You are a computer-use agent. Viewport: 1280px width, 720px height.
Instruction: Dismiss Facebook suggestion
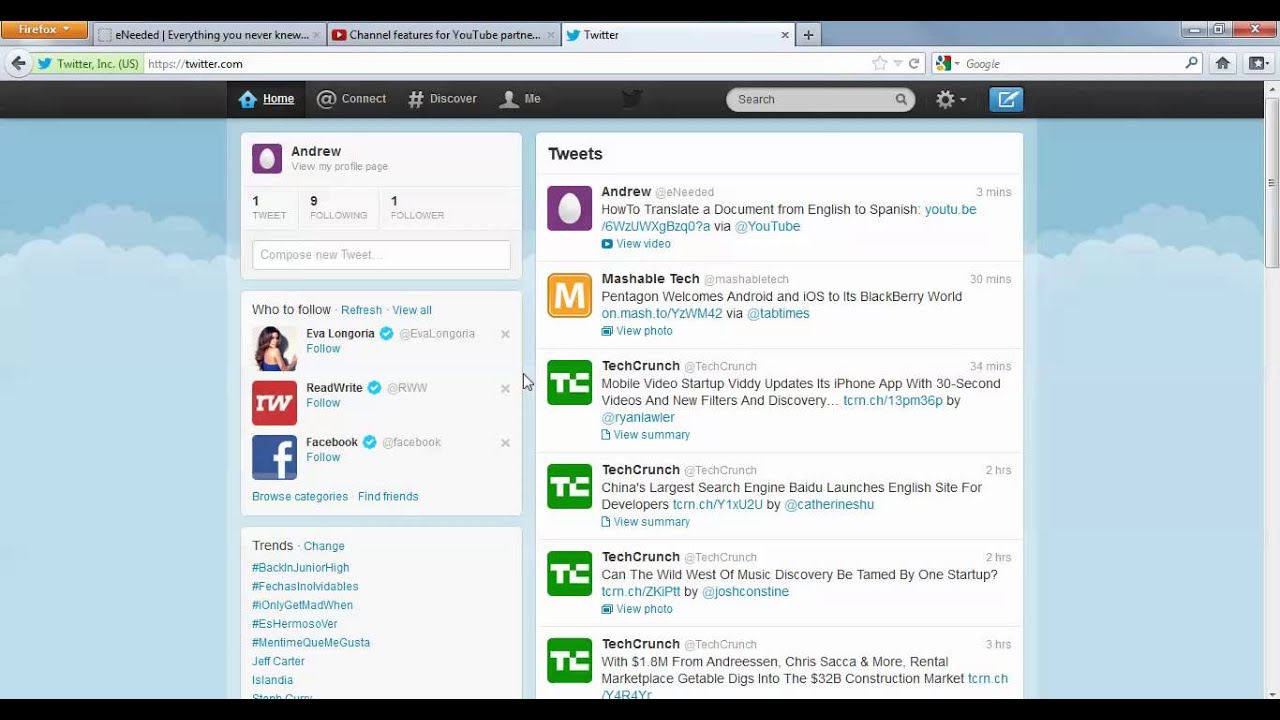coord(505,442)
